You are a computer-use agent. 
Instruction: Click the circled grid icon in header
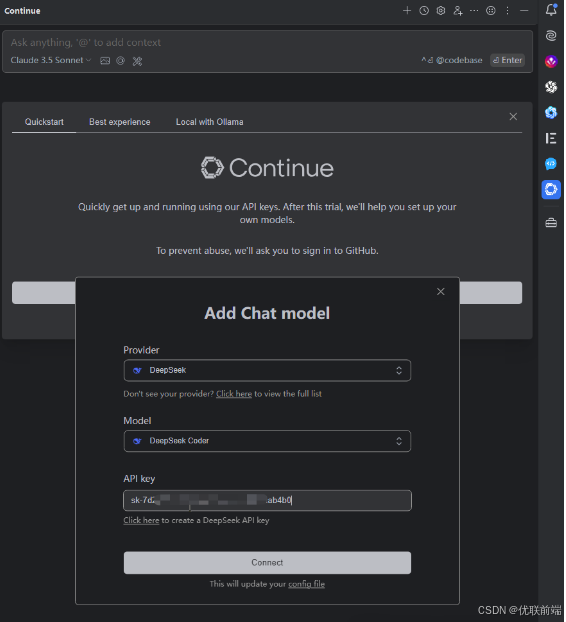click(491, 11)
